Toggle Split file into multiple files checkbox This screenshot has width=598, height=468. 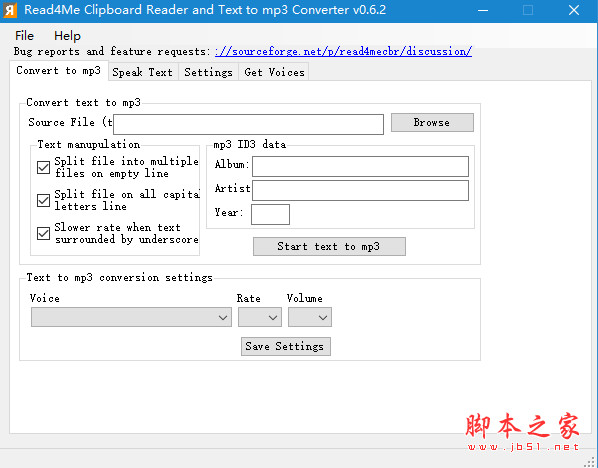tap(43, 167)
